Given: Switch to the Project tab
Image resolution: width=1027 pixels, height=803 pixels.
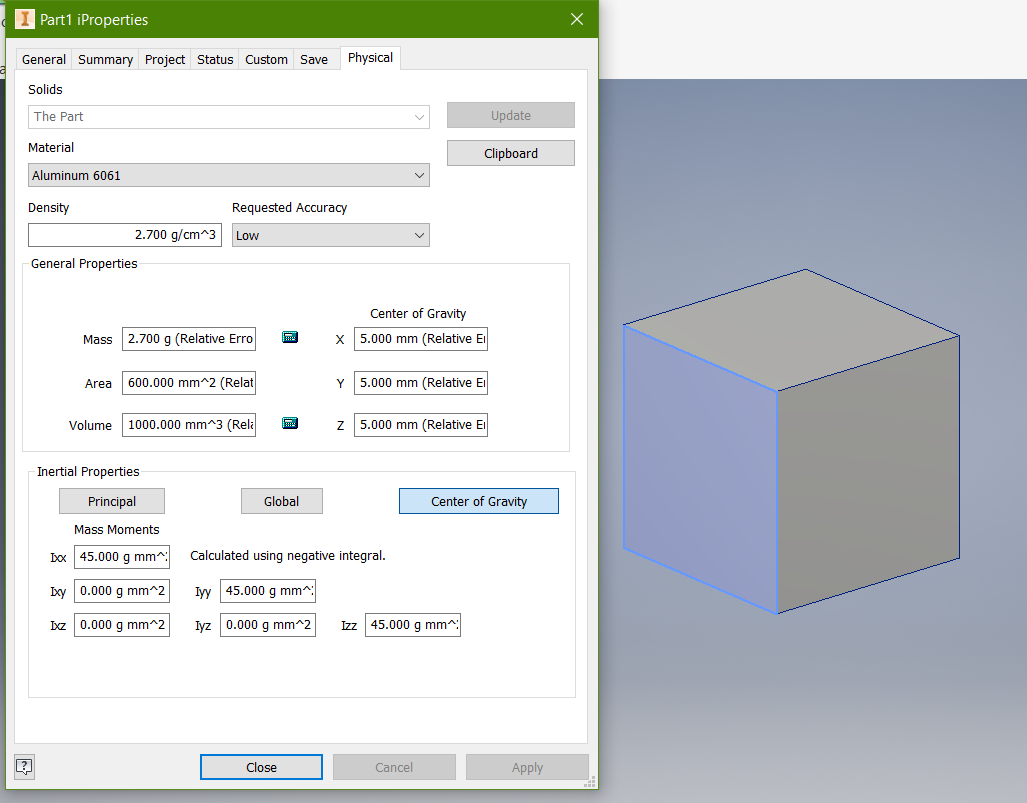Looking at the screenshot, I should (x=165, y=60).
